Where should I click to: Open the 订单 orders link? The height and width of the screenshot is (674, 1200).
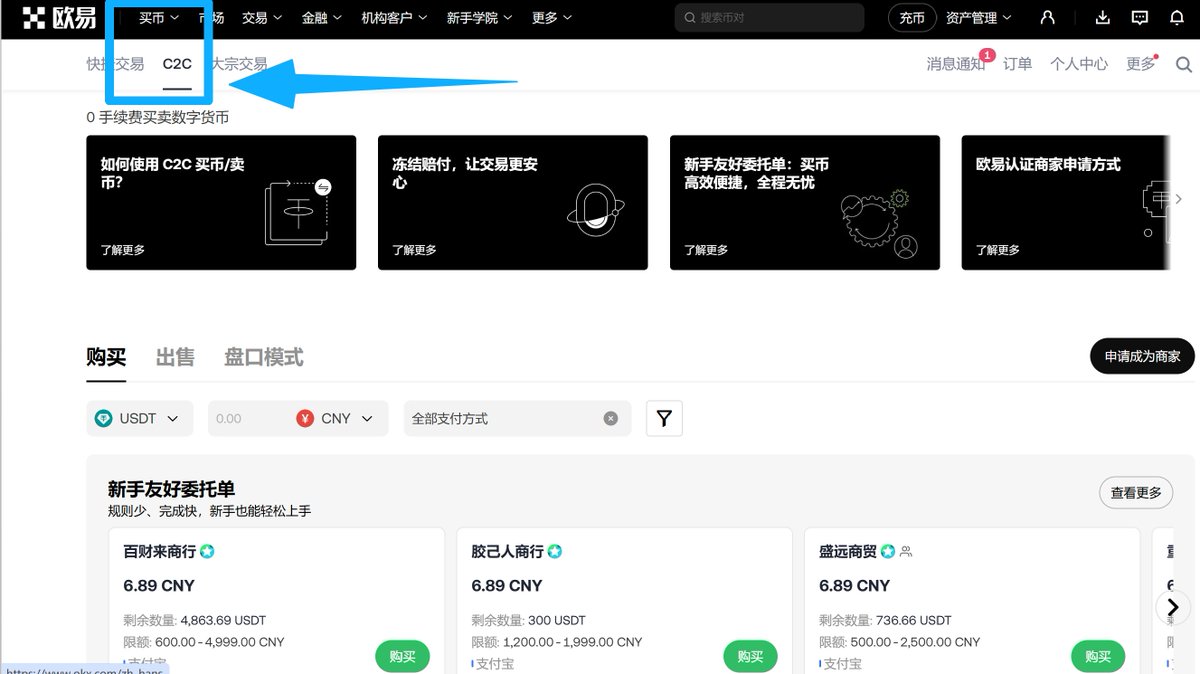click(x=1017, y=64)
